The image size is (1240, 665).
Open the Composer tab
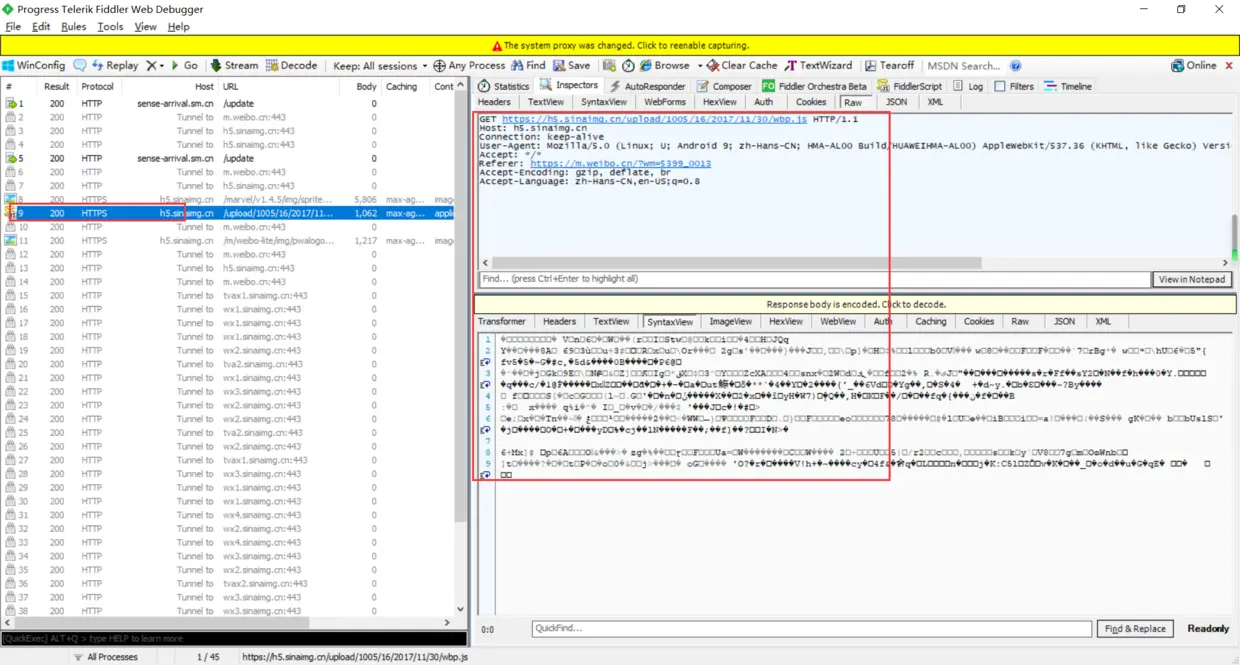[x=724, y=86]
